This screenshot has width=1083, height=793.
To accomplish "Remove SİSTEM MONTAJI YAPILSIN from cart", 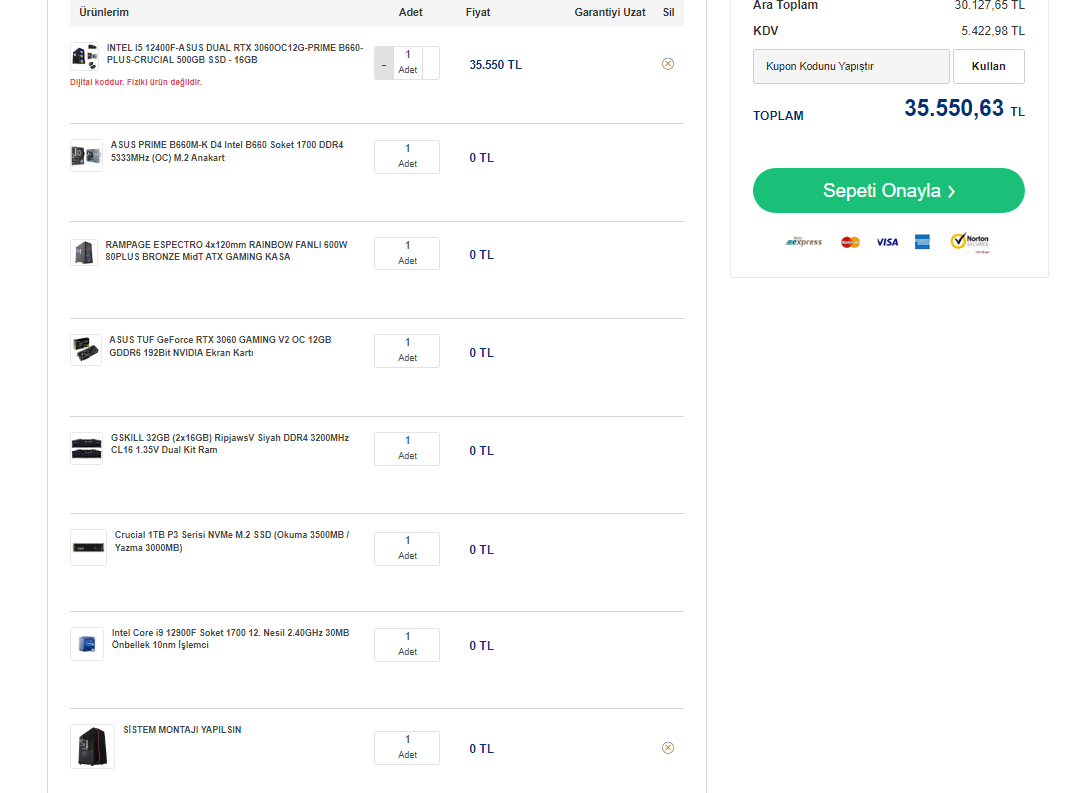I will pyautogui.click(x=668, y=747).
